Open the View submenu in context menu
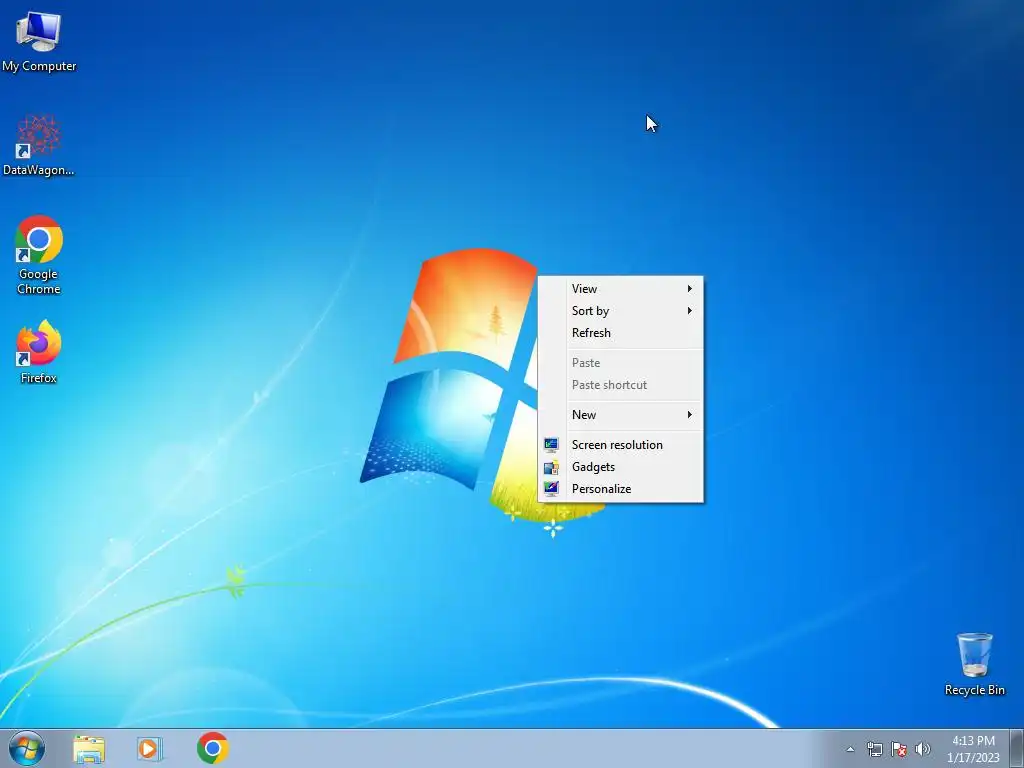This screenshot has height=768, width=1024. click(620, 289)
